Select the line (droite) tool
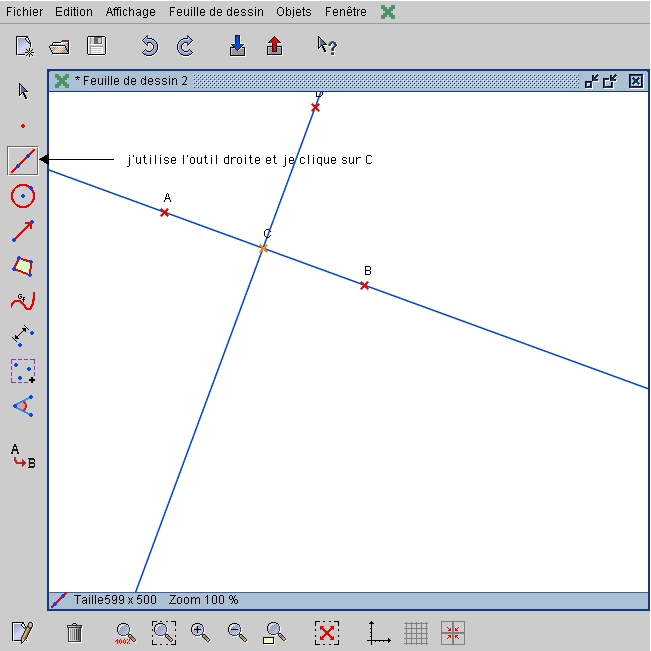Image resolution: width=651 pixels, height=651 pixels. pyautogui.click(x=23, y=160)
